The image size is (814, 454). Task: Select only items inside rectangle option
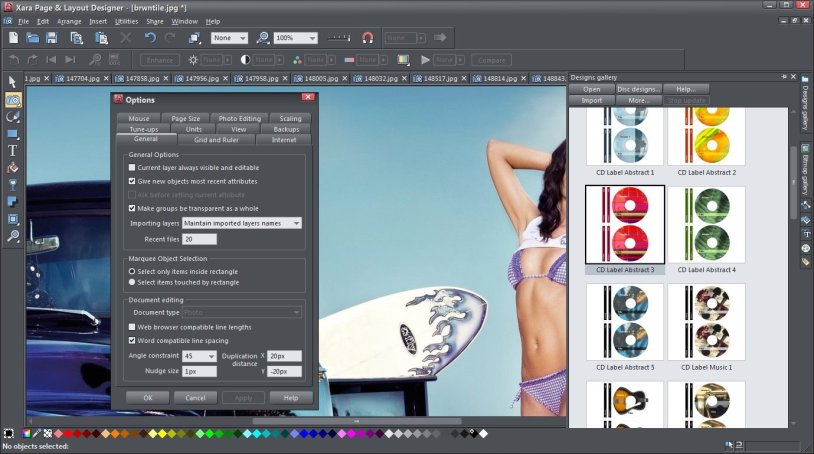pos(132,270)
